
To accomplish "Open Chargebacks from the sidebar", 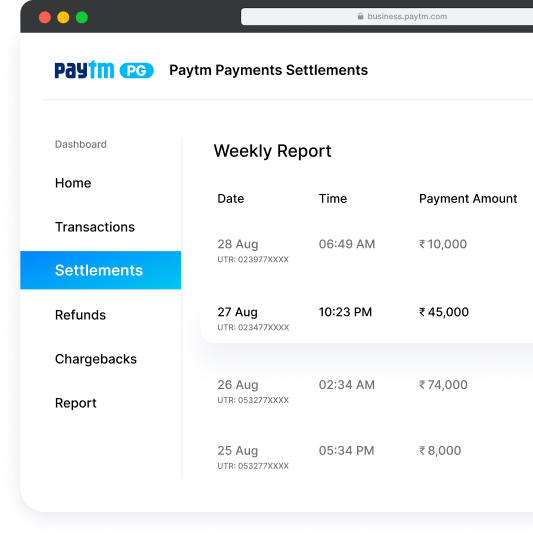I will (x=96, y=359).
